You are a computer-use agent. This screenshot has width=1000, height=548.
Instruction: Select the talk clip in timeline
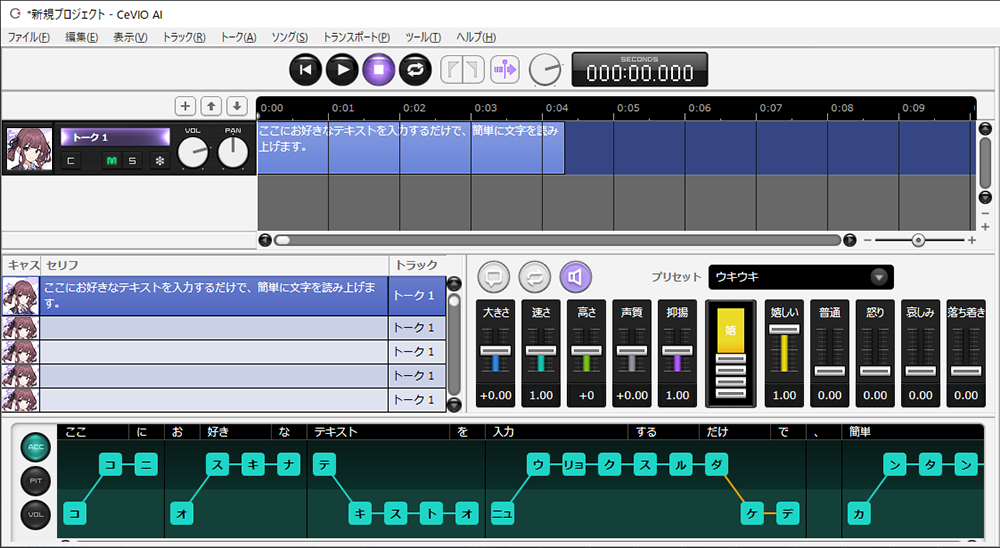(411, 148)
